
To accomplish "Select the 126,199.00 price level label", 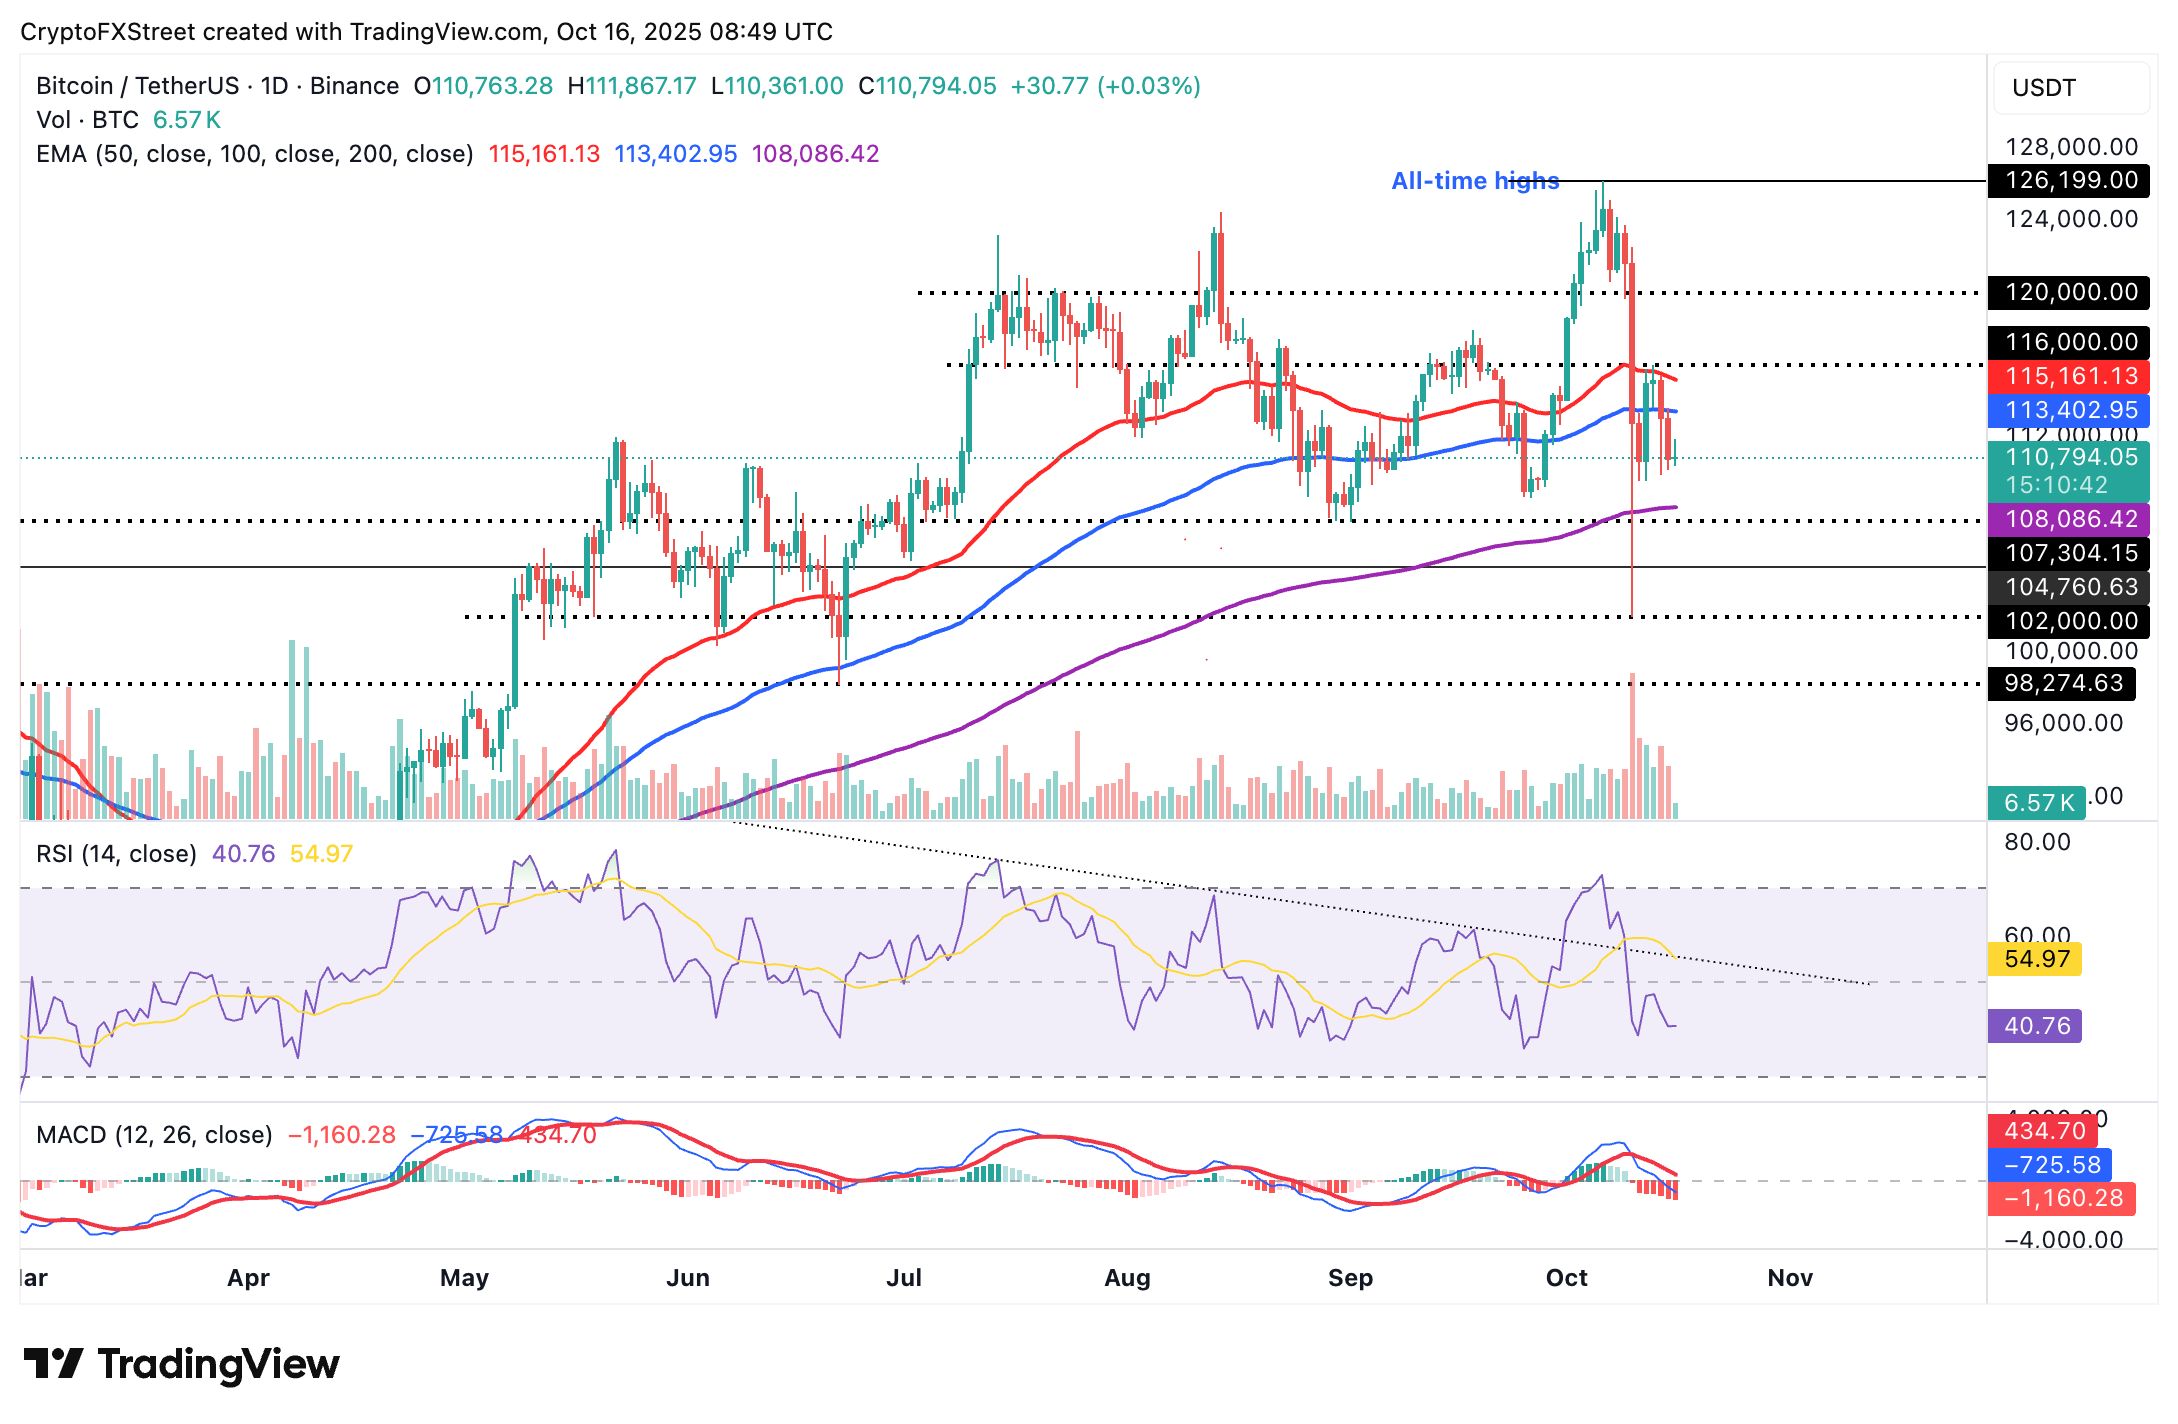I will pyautogui.click(x=2070, y=181).
